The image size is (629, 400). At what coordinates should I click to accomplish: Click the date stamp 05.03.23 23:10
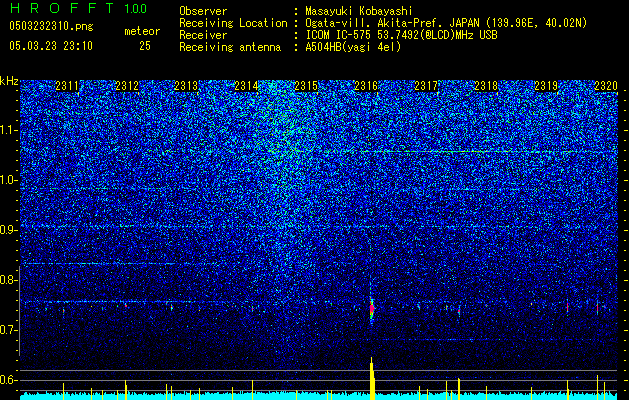coord(51,46)
